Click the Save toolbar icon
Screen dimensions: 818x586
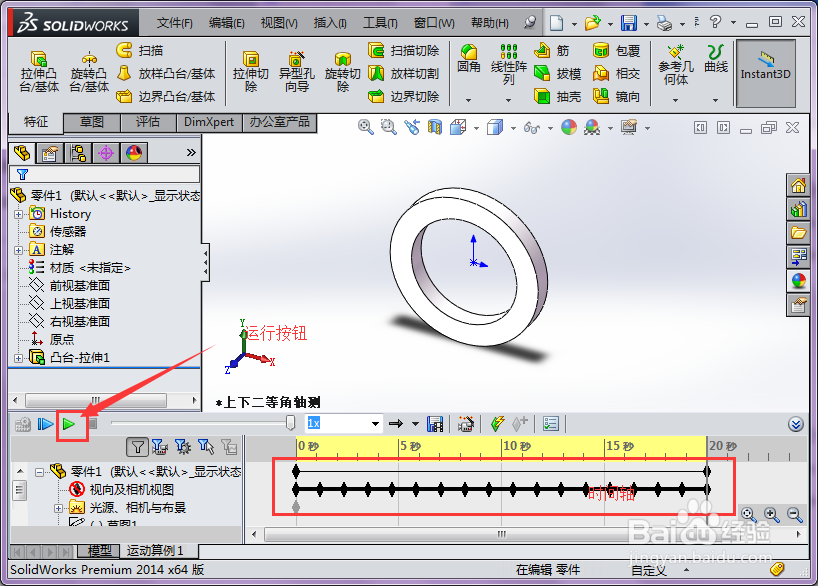pyautogui.click(x=629, y=22)
